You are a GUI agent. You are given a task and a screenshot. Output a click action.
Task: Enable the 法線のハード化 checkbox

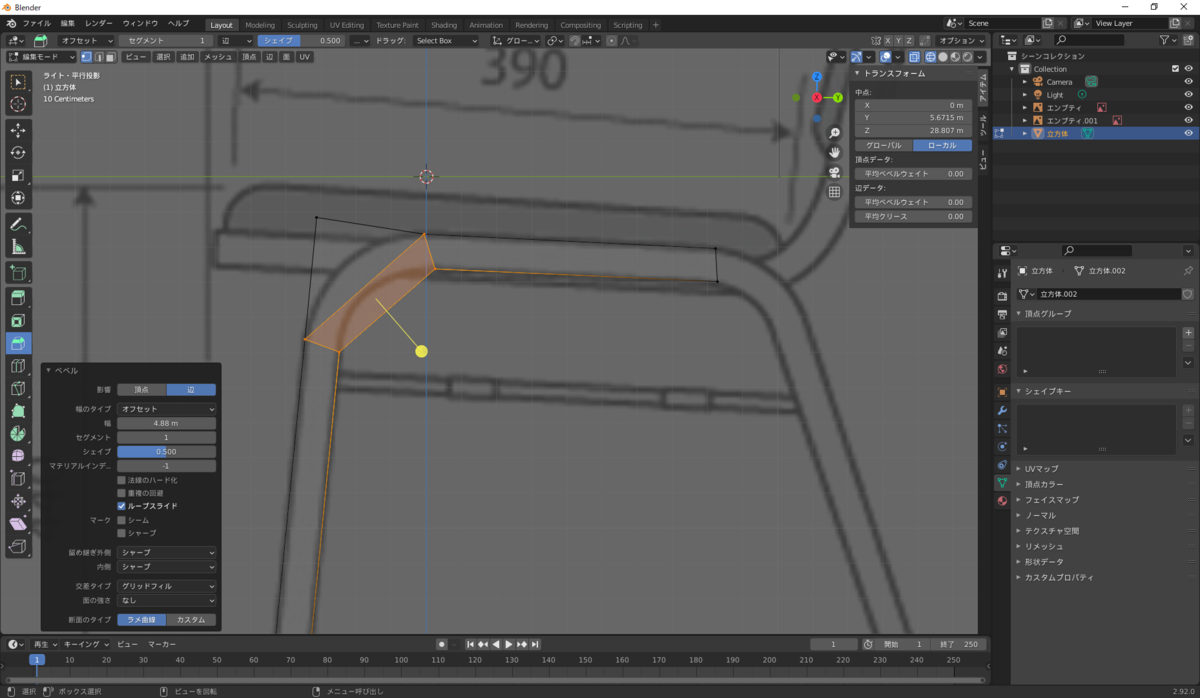[x=122, y=480]
